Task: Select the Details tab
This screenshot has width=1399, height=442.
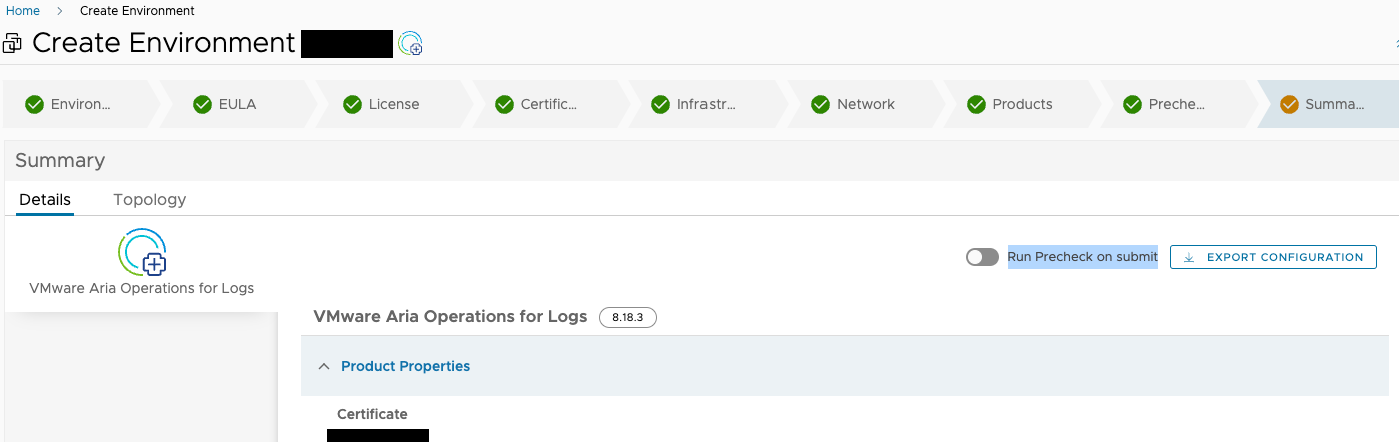Action: click(x=45, y=199)
